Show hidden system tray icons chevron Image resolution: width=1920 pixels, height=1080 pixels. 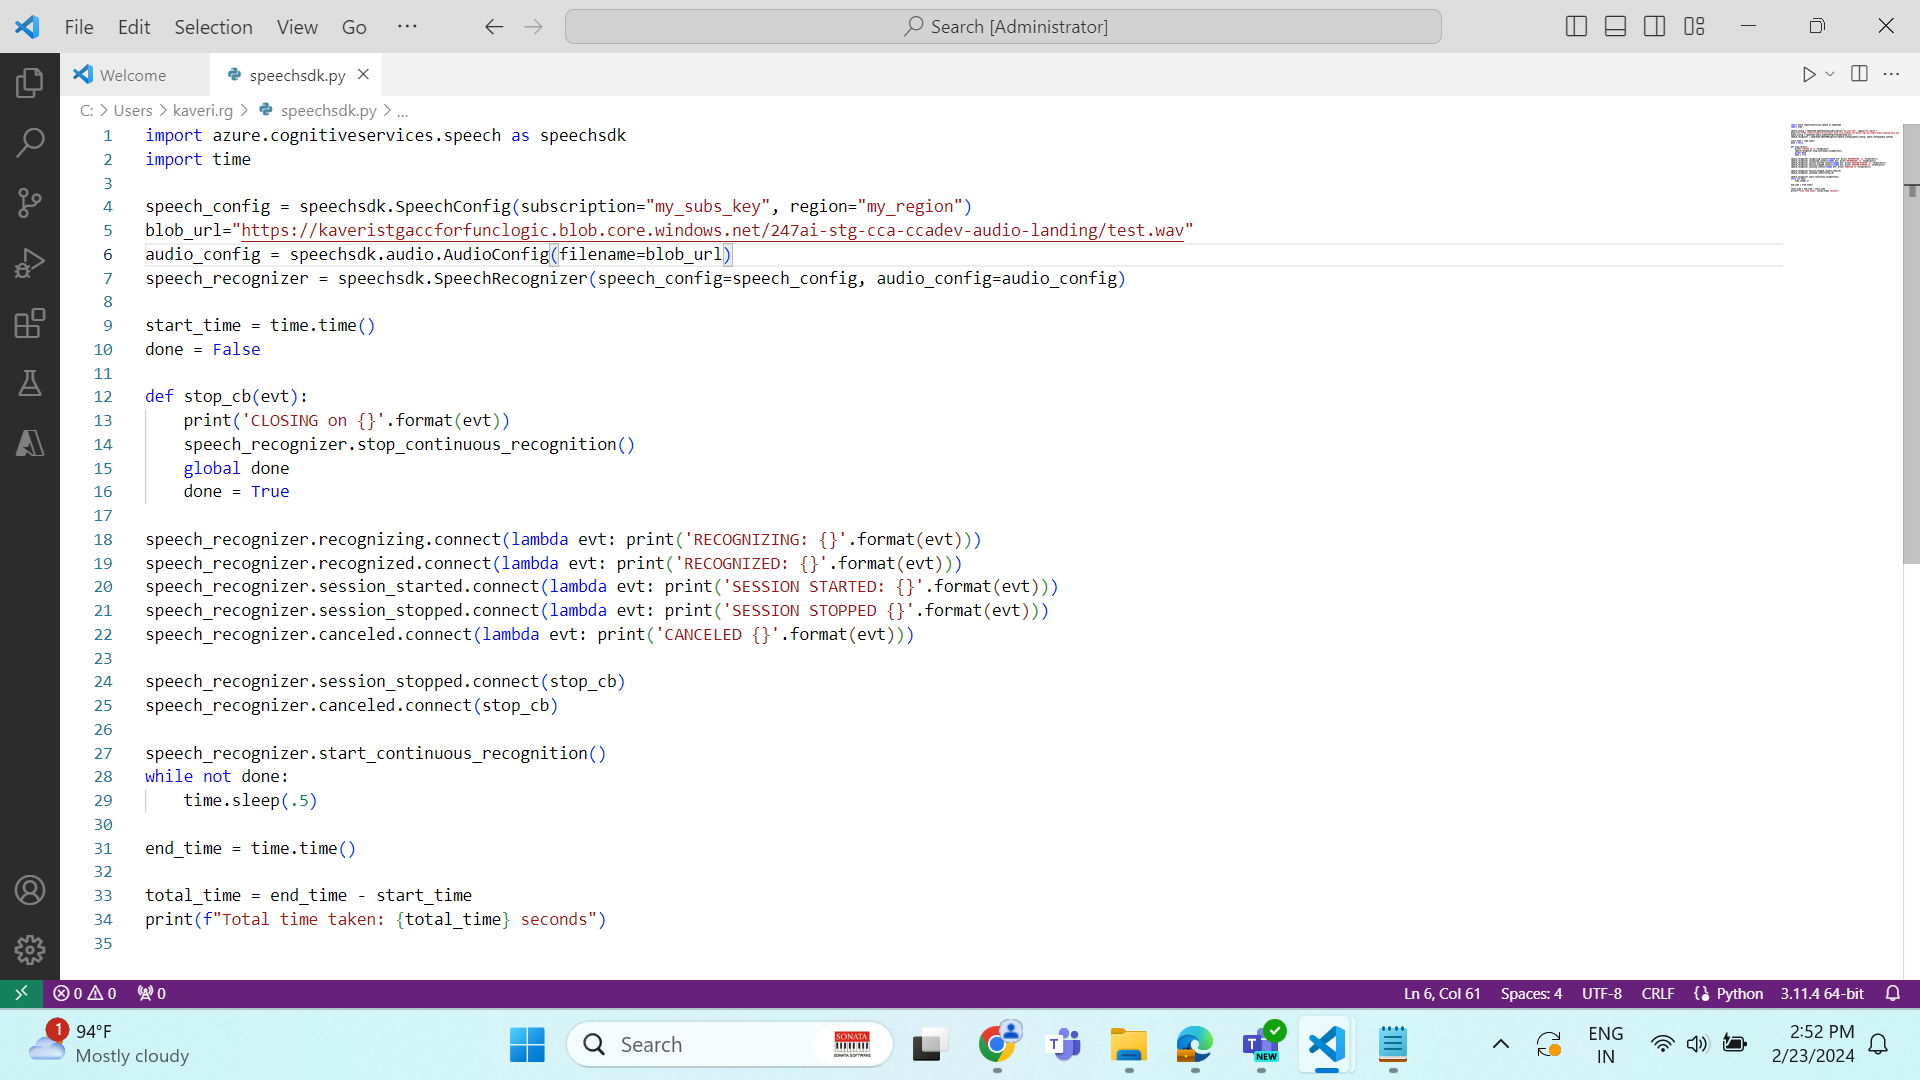[1501, 1045]
